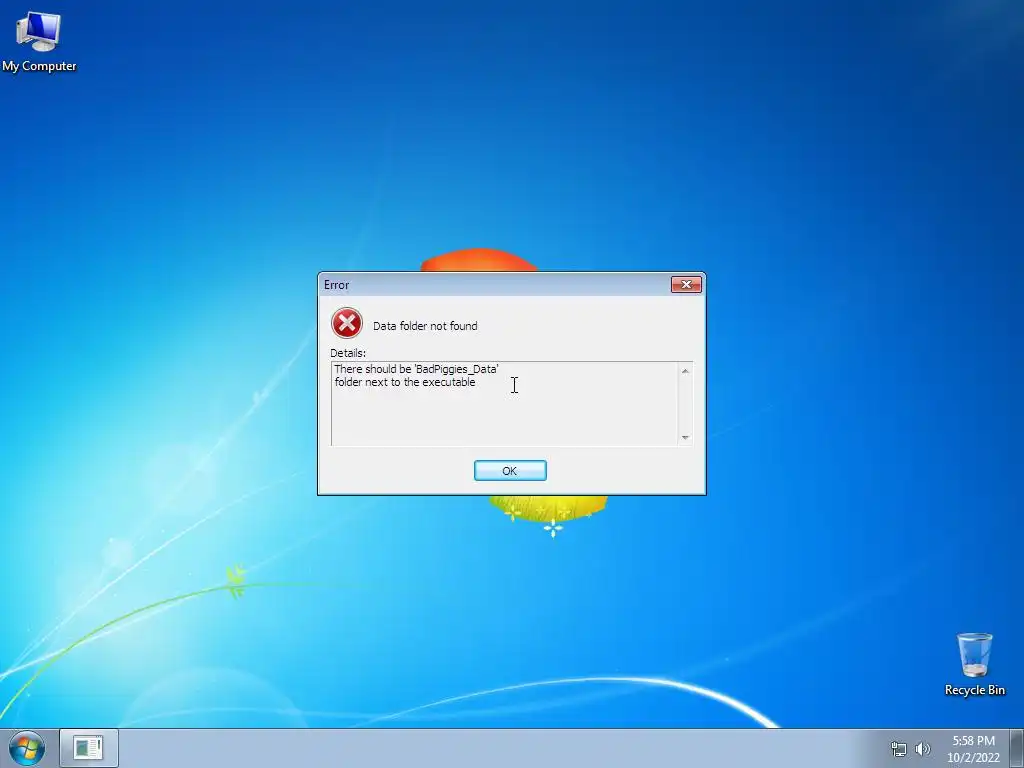The height and width of the screenshot is (768, 1024).
Task: Click the 'Details:' label
Action: pyautogui.click(x=348, y=353)
